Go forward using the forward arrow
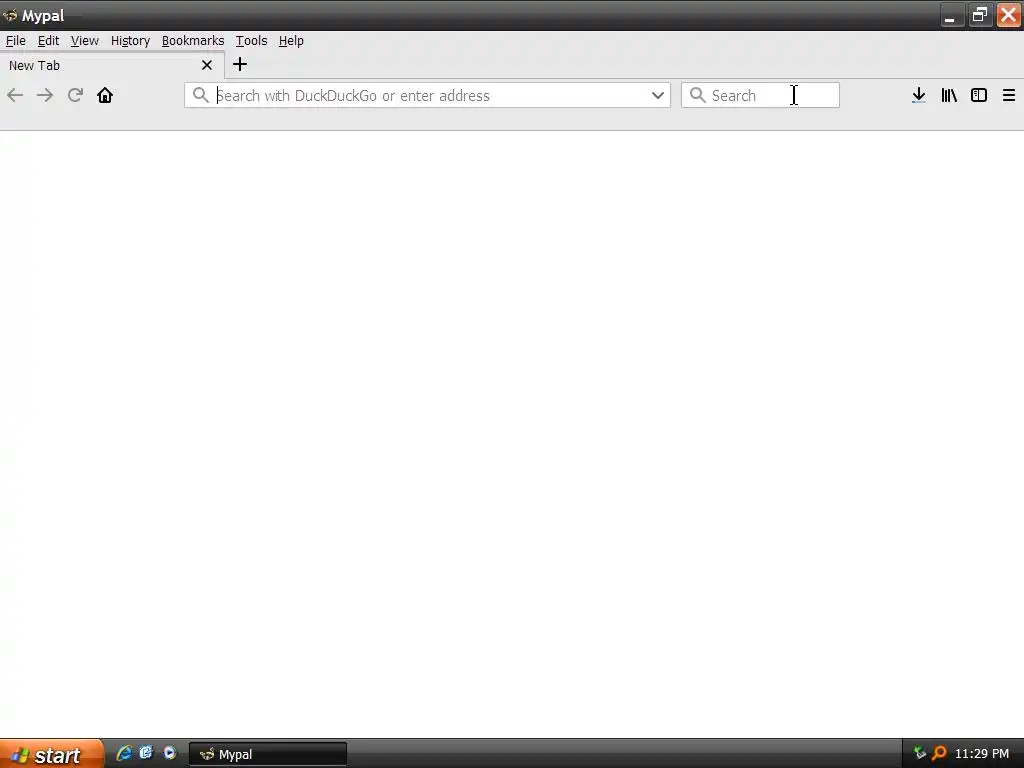The height and width of the screenshot is (768, 1024). point(45,95)
